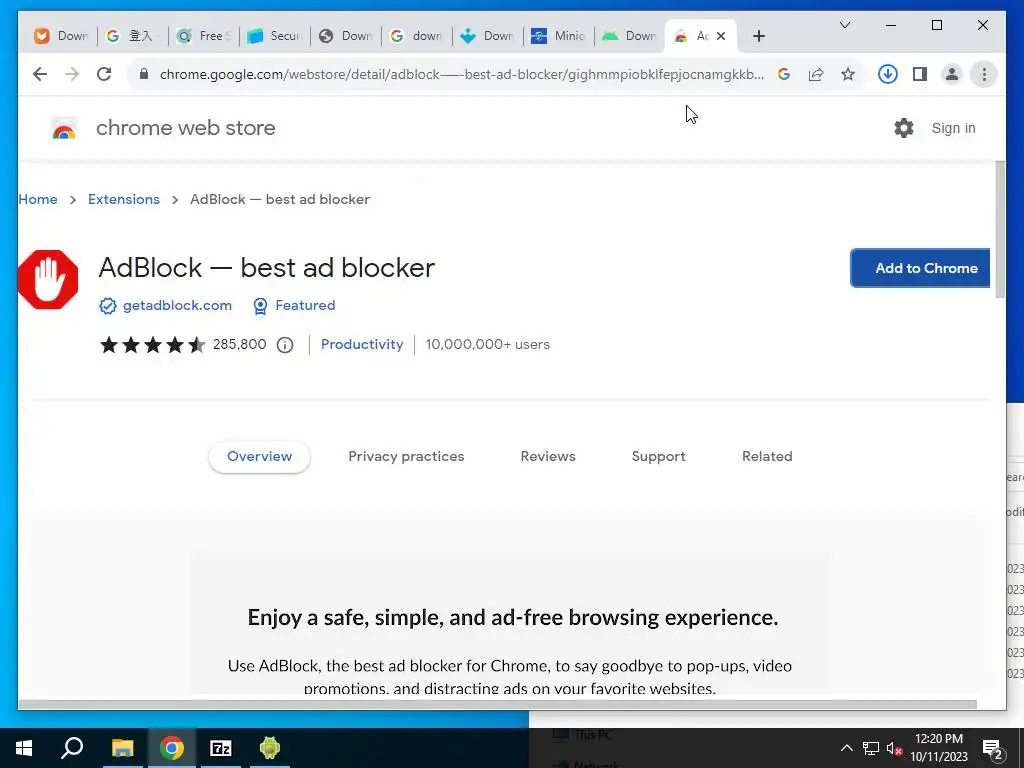
Task: Show rating info tooltip icon
Action: (285, 345)
